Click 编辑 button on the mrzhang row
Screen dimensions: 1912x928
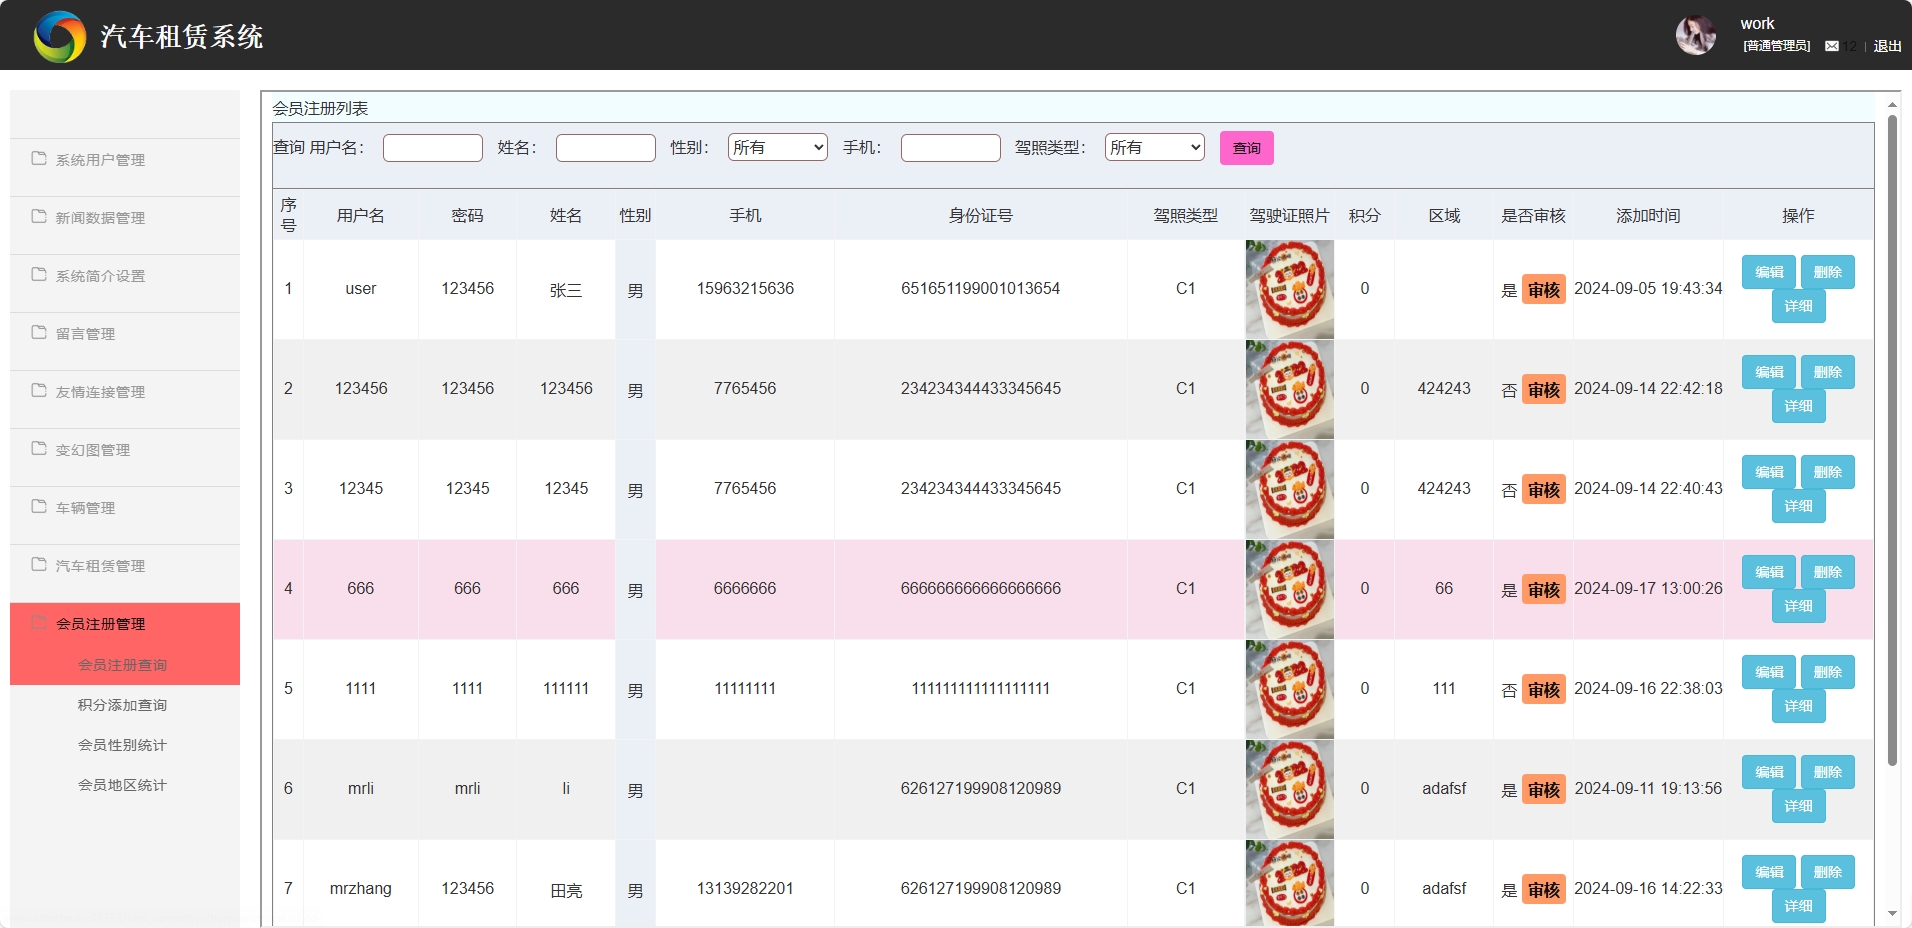[x=1767, y=871]
